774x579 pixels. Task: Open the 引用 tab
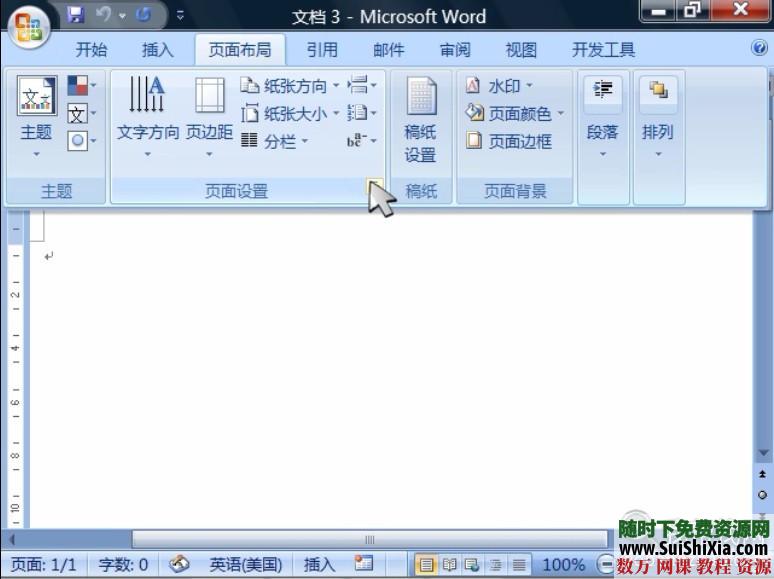coord(322,50)
